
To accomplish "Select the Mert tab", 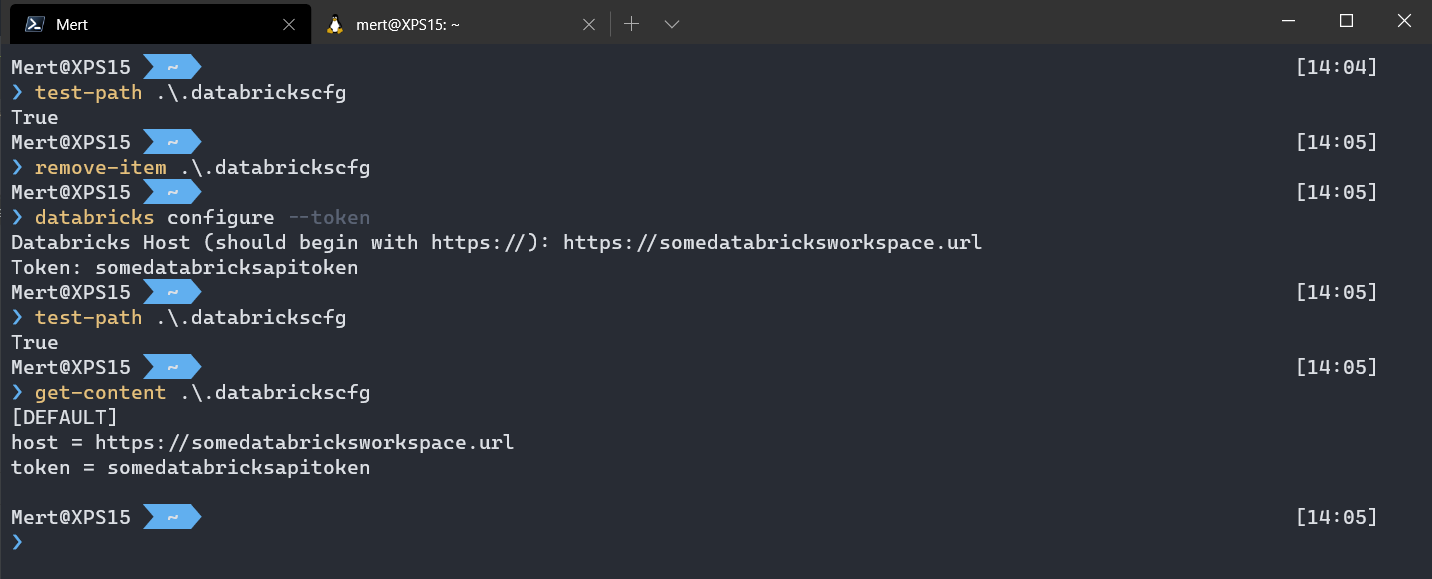I will 150,23.
